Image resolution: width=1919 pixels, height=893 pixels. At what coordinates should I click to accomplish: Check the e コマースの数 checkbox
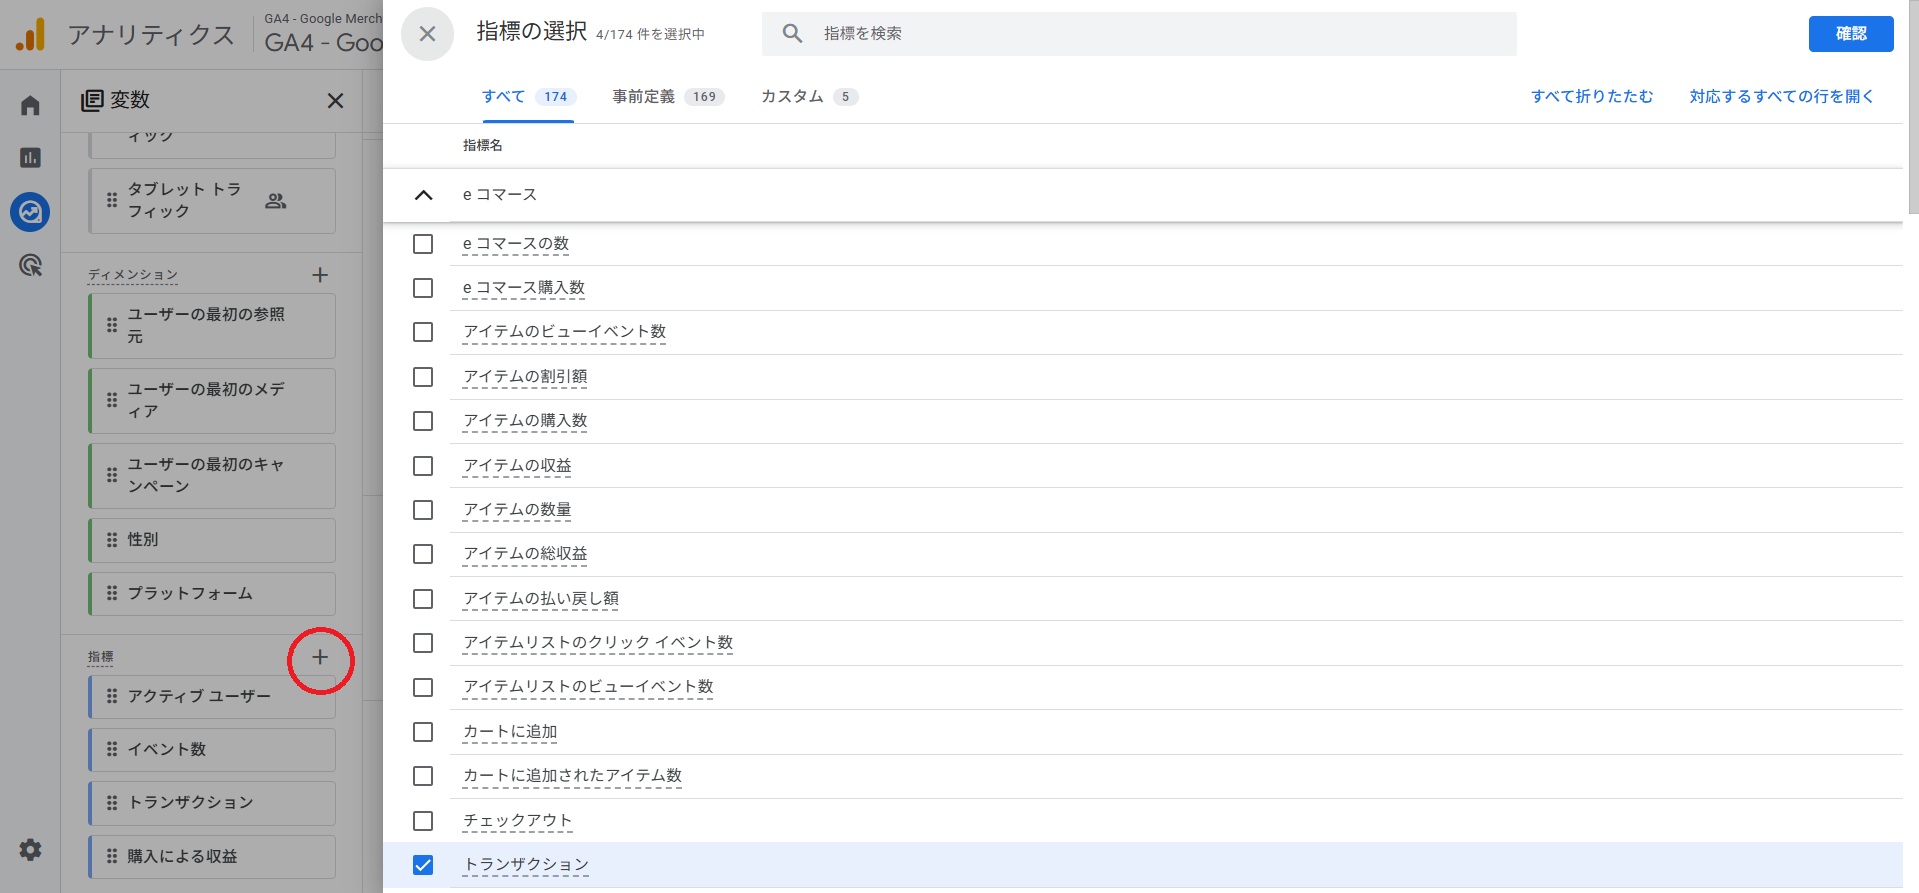click(423, 244)
